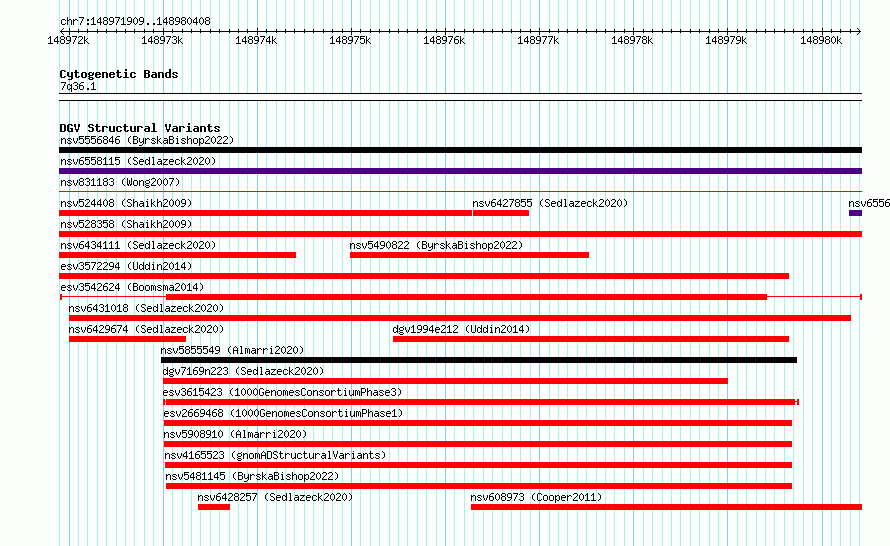This screenshot has width=890, height=546.
Task: Click the nsv5490822 (ByrskaBishop2022) label
Action: click(x=436, y=245)
